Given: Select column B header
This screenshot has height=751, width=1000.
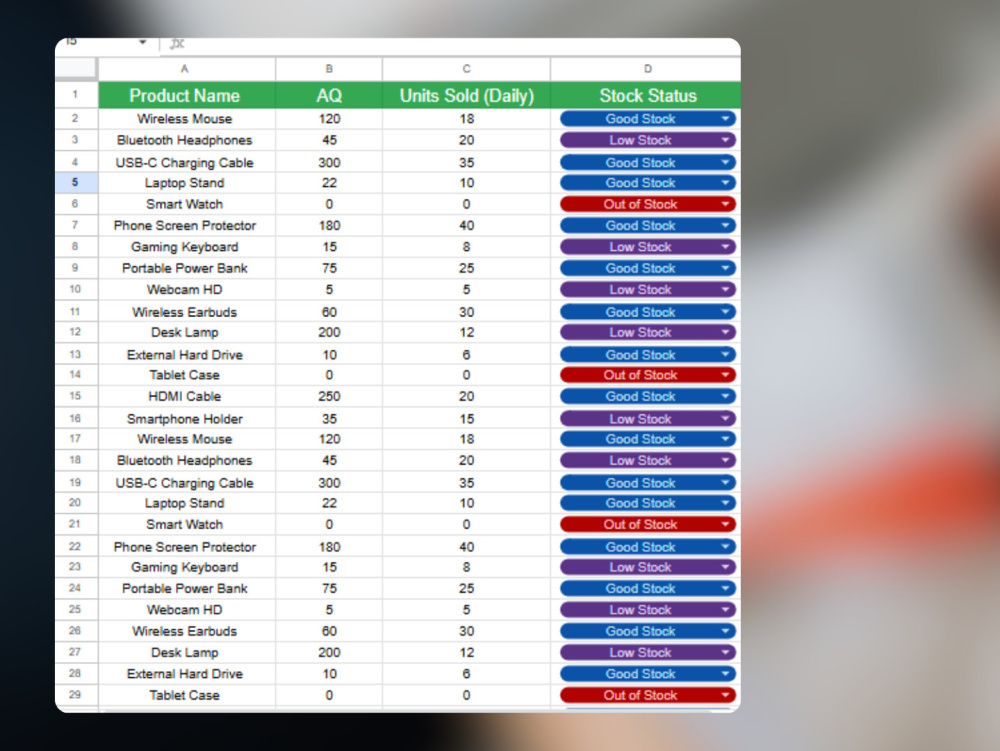Looking at the screenshot, I should click(x=329, y=69).
